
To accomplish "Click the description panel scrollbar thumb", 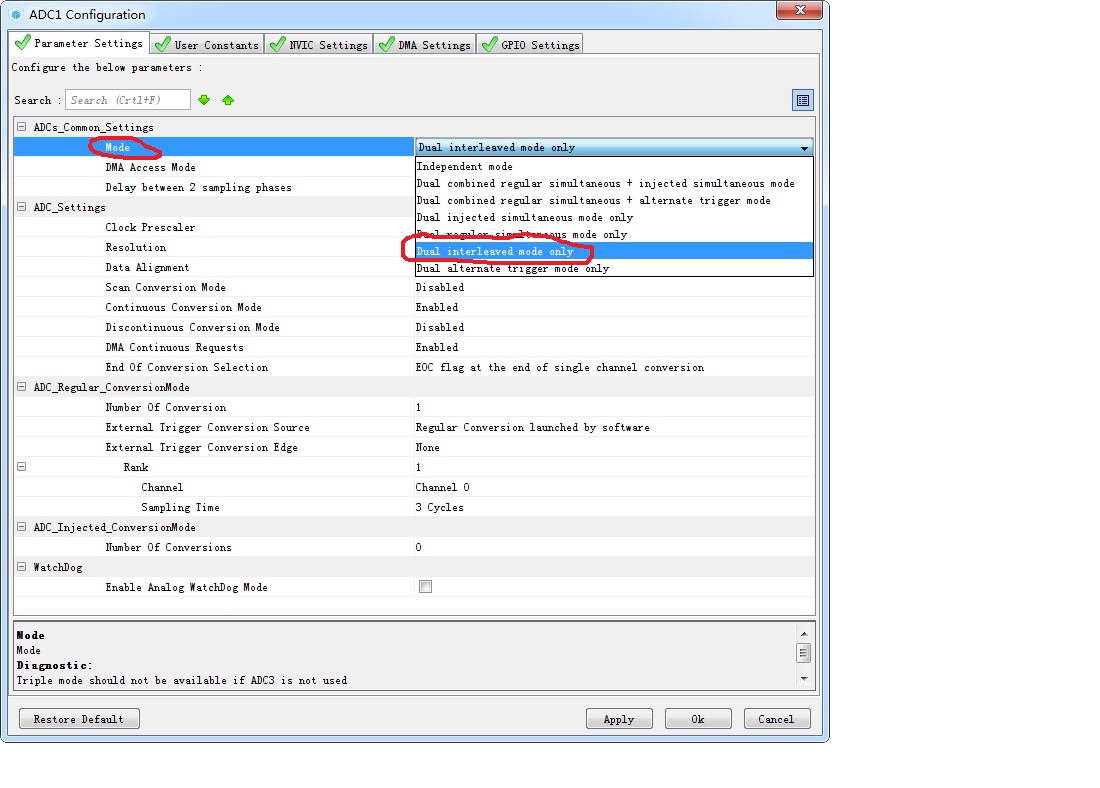I will 804,653.
